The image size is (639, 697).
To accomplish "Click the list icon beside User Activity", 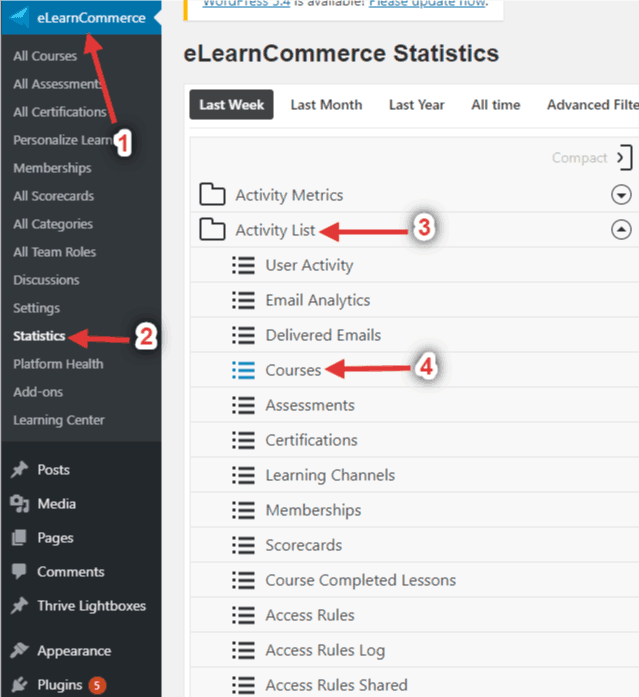I will (244, 265).
